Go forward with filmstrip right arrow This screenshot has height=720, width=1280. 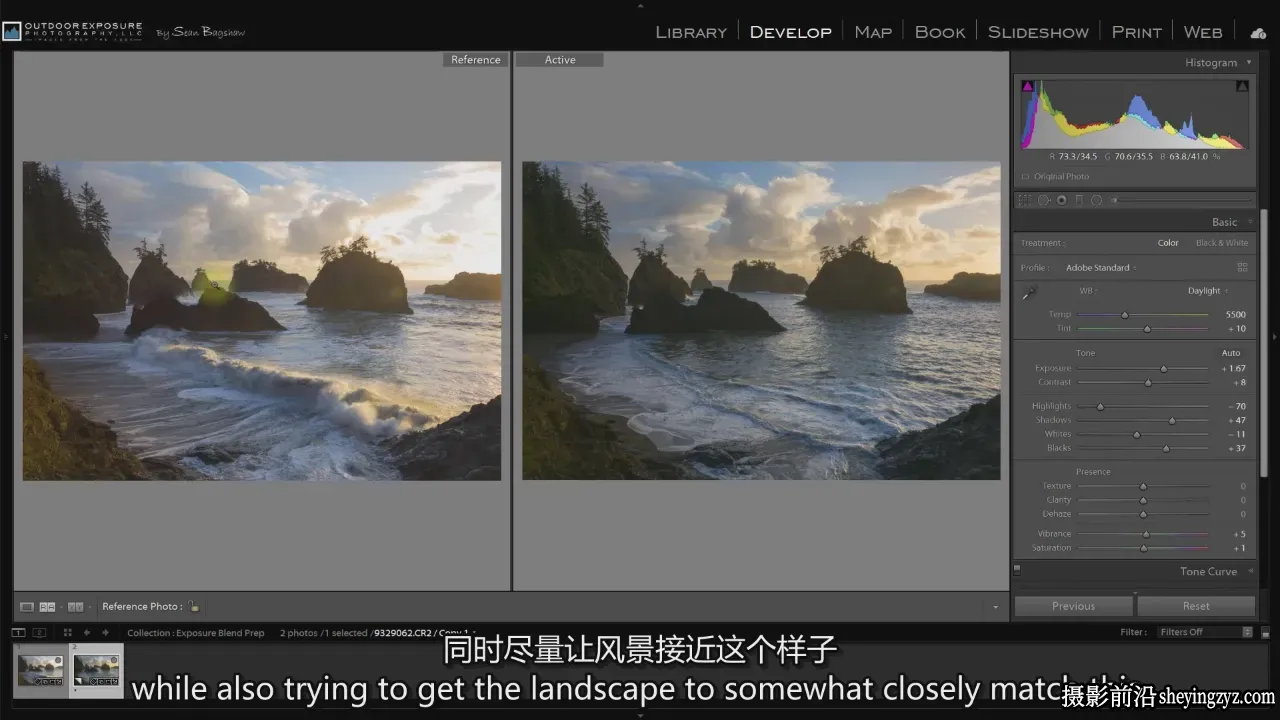[105, 632]
